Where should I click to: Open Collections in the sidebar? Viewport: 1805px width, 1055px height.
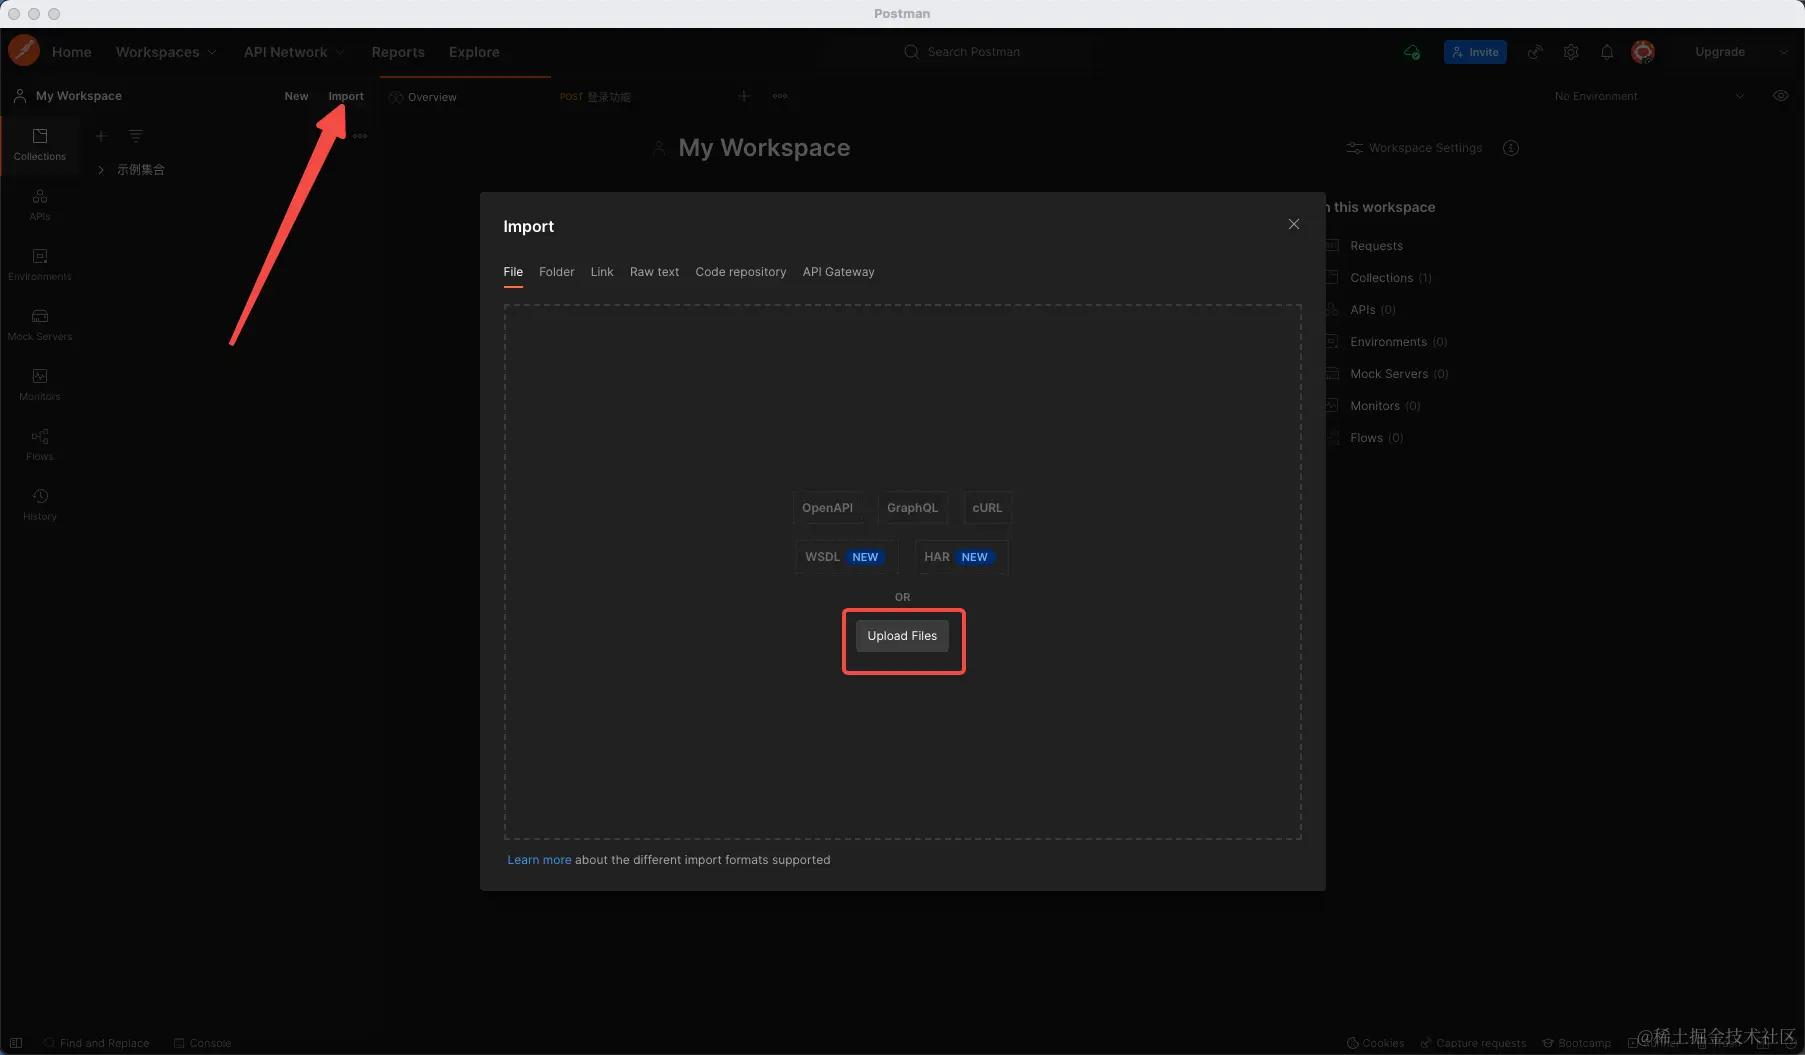(40, 145)
